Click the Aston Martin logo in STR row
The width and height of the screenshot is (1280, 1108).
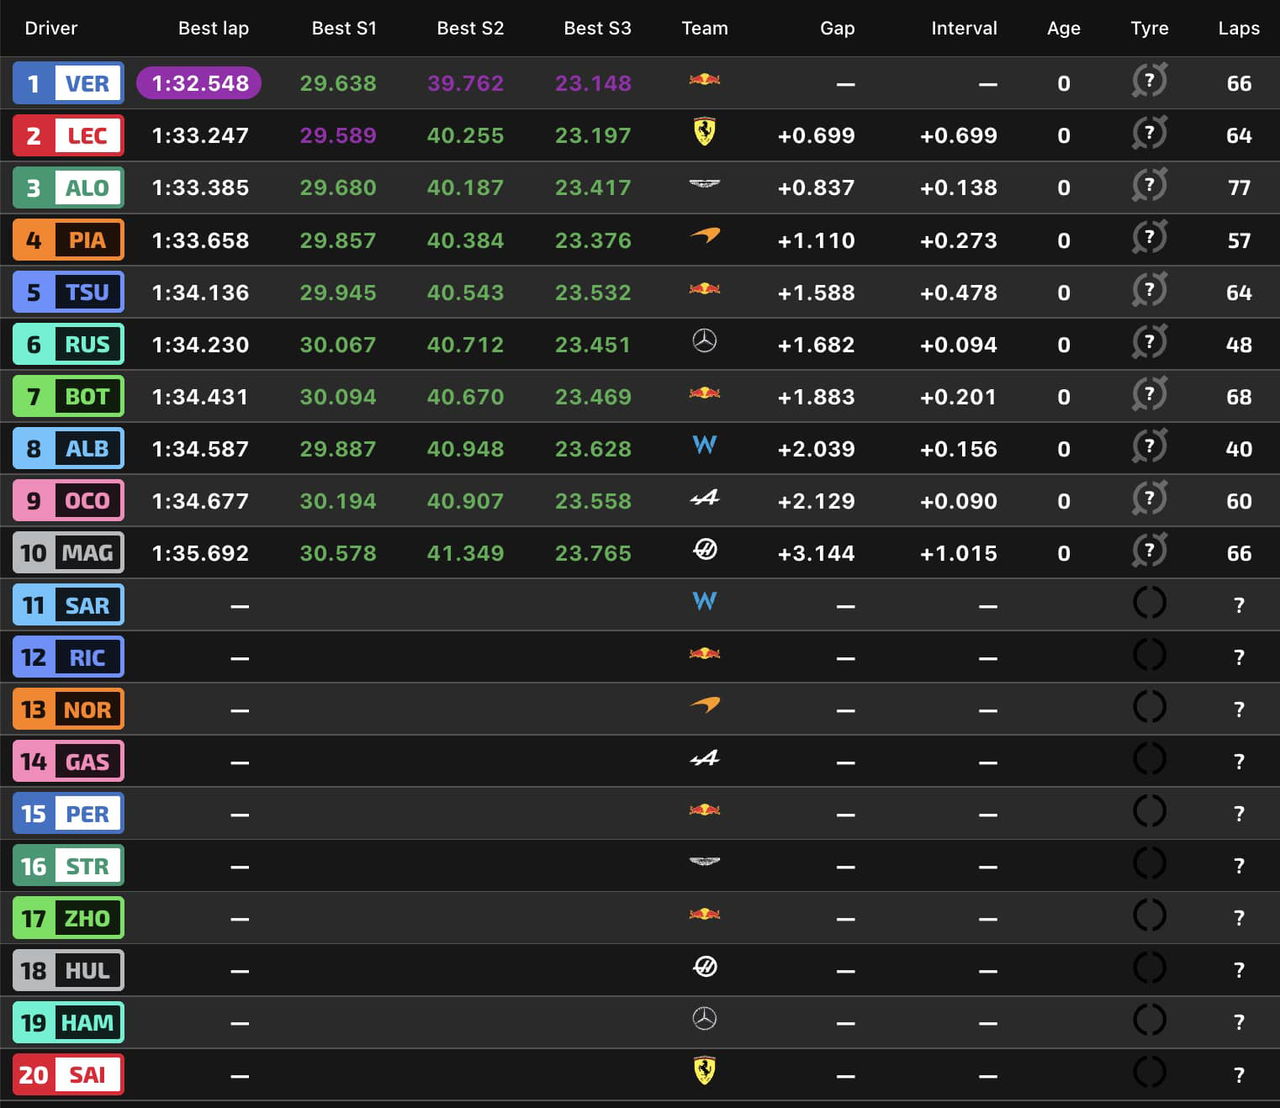705,861
